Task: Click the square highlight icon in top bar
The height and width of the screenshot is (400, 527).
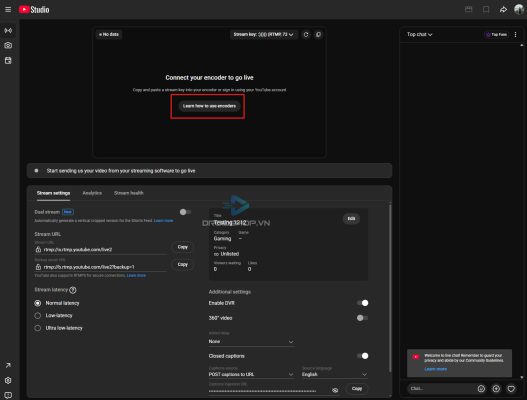Action: (x=486, y=9)
